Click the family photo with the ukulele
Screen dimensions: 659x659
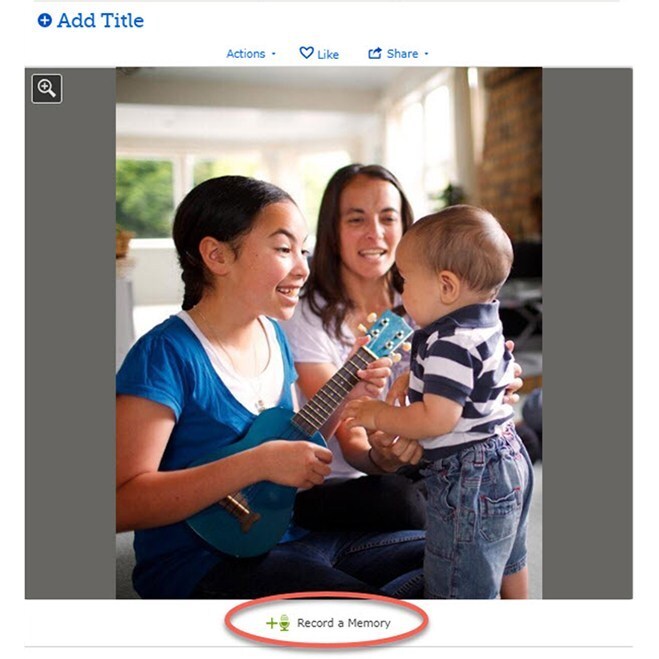329,333
